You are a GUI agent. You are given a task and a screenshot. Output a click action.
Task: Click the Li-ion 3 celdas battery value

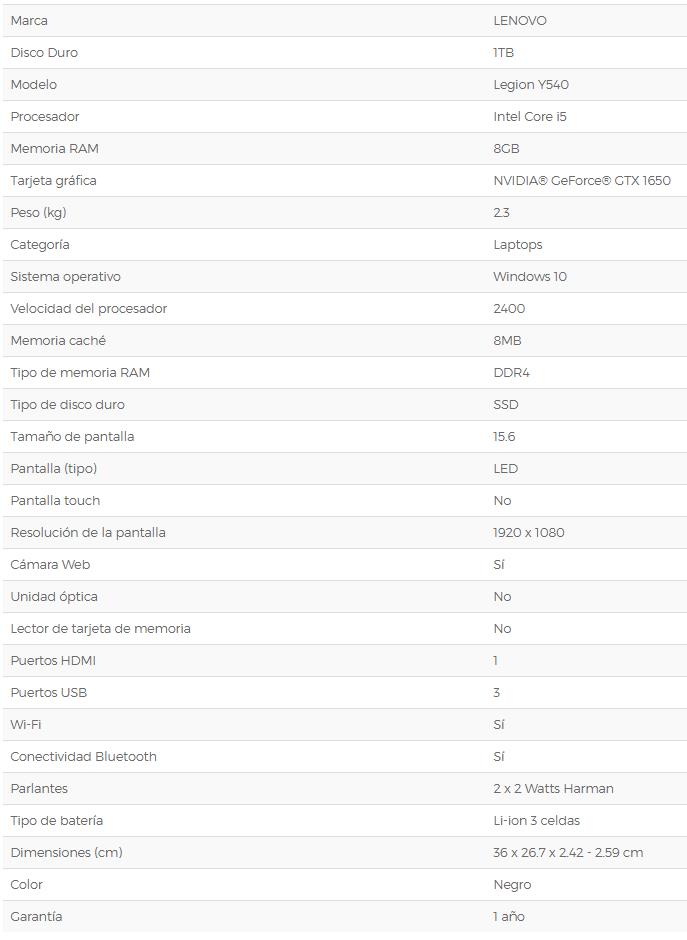[536, 820]
